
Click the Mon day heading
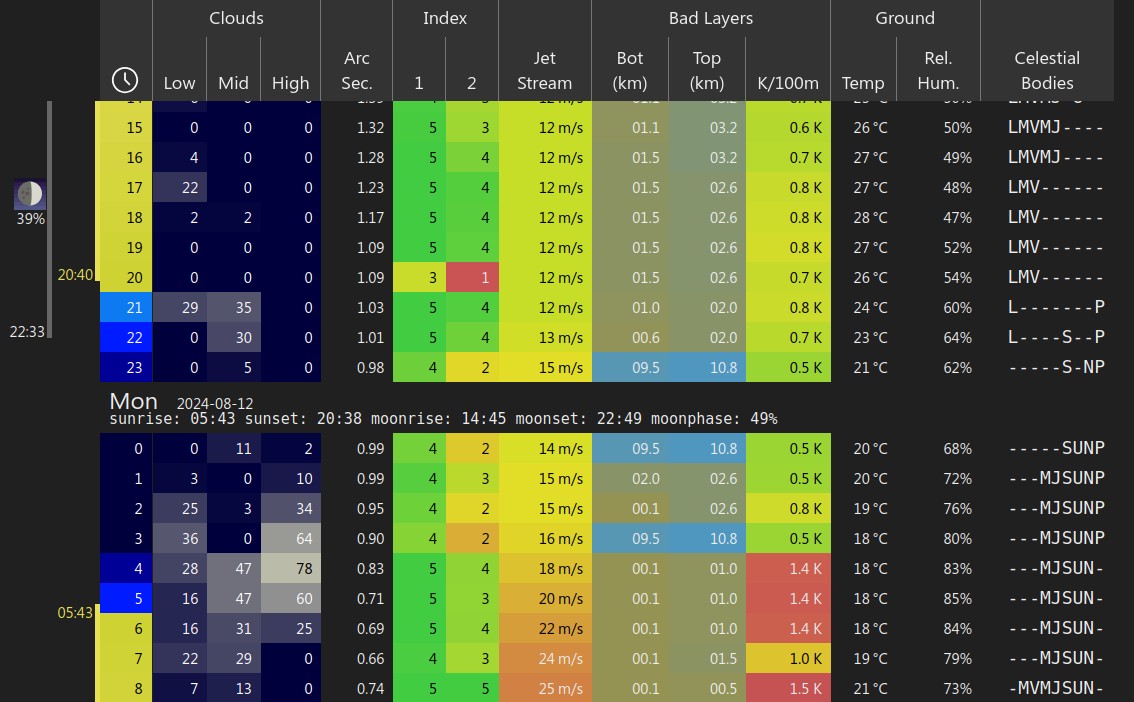pos(133,401)
